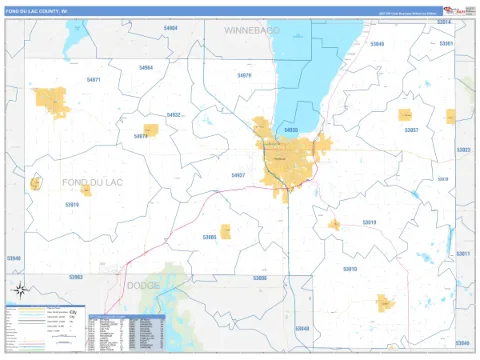Click ZIP code label 54937
This screenshot has height=360, width=480.
click(238, 175)
